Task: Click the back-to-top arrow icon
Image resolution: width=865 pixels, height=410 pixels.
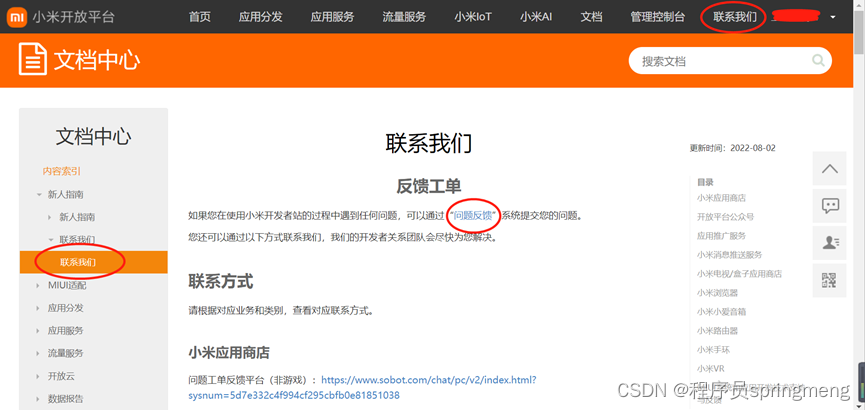Action: [829, 168]
